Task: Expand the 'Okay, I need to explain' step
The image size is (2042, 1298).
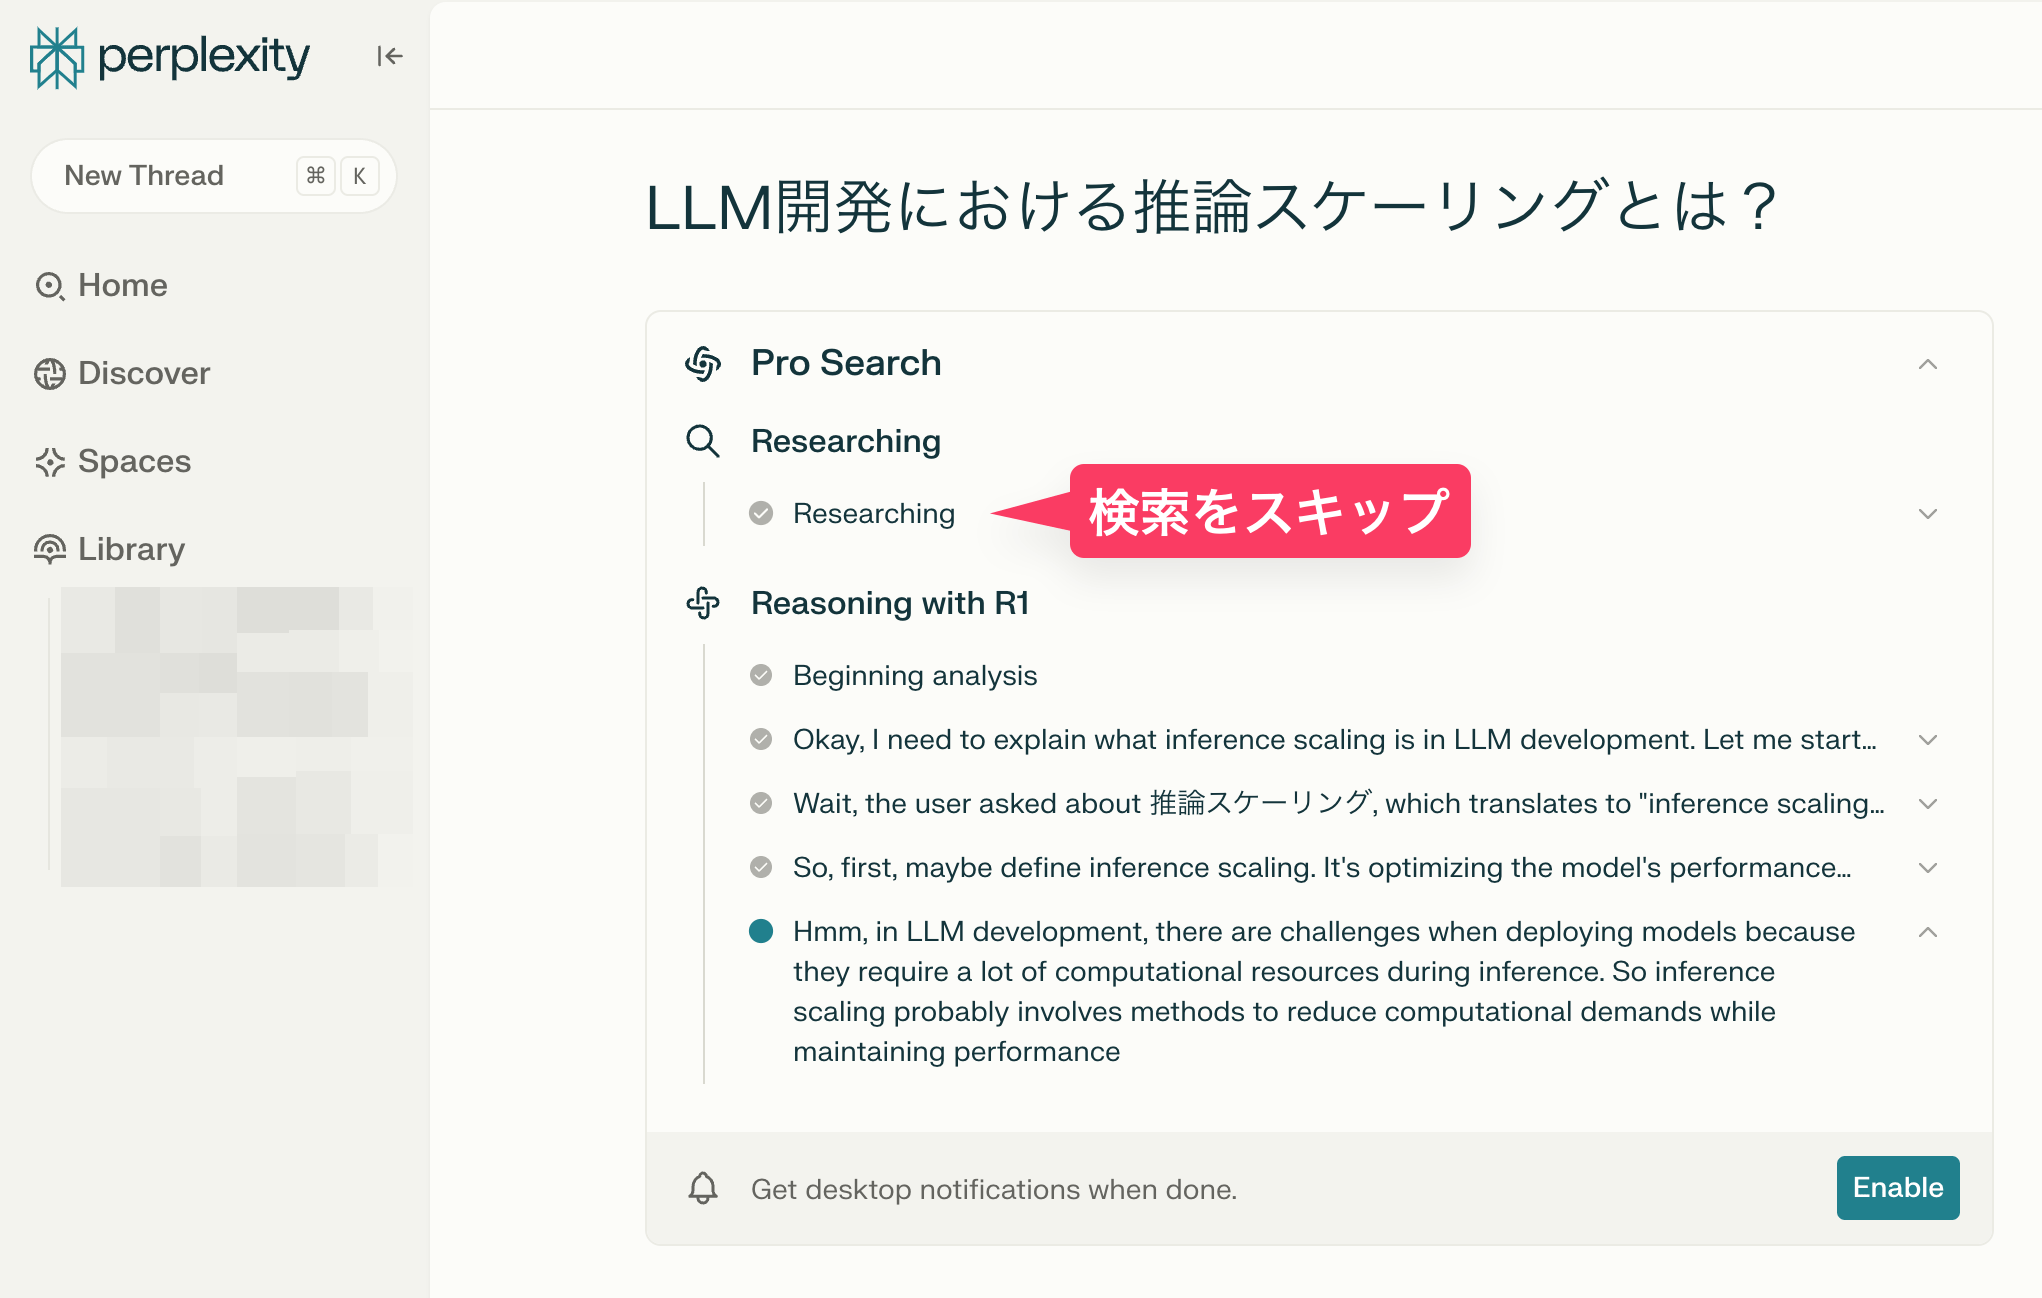Action: [x=1928, y=740]
